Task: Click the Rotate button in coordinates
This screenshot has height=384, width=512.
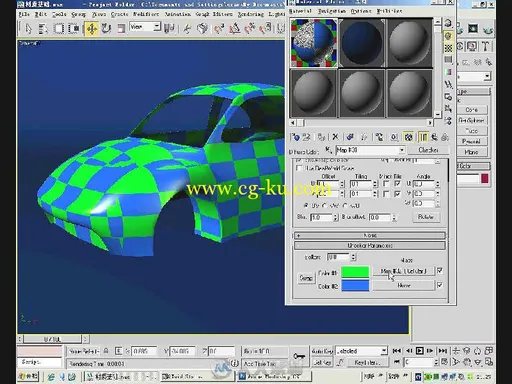Action: click(426, 217)
